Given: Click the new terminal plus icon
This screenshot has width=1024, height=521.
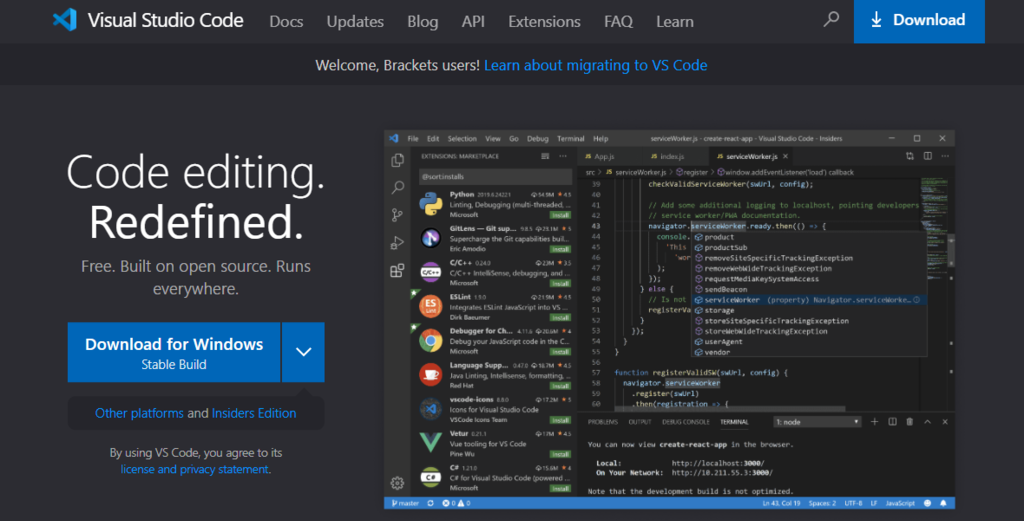Looking at the screenshot, I should coord(875,422).
